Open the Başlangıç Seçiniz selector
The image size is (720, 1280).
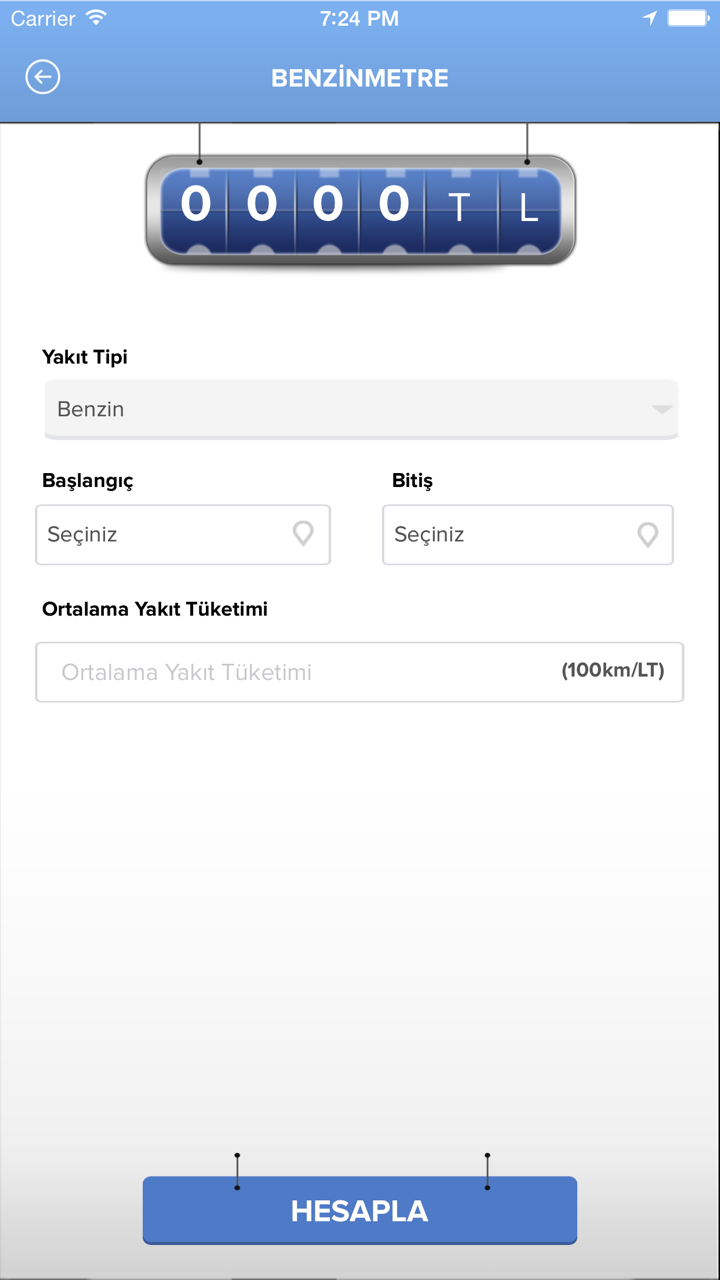[x=183, y=534]
